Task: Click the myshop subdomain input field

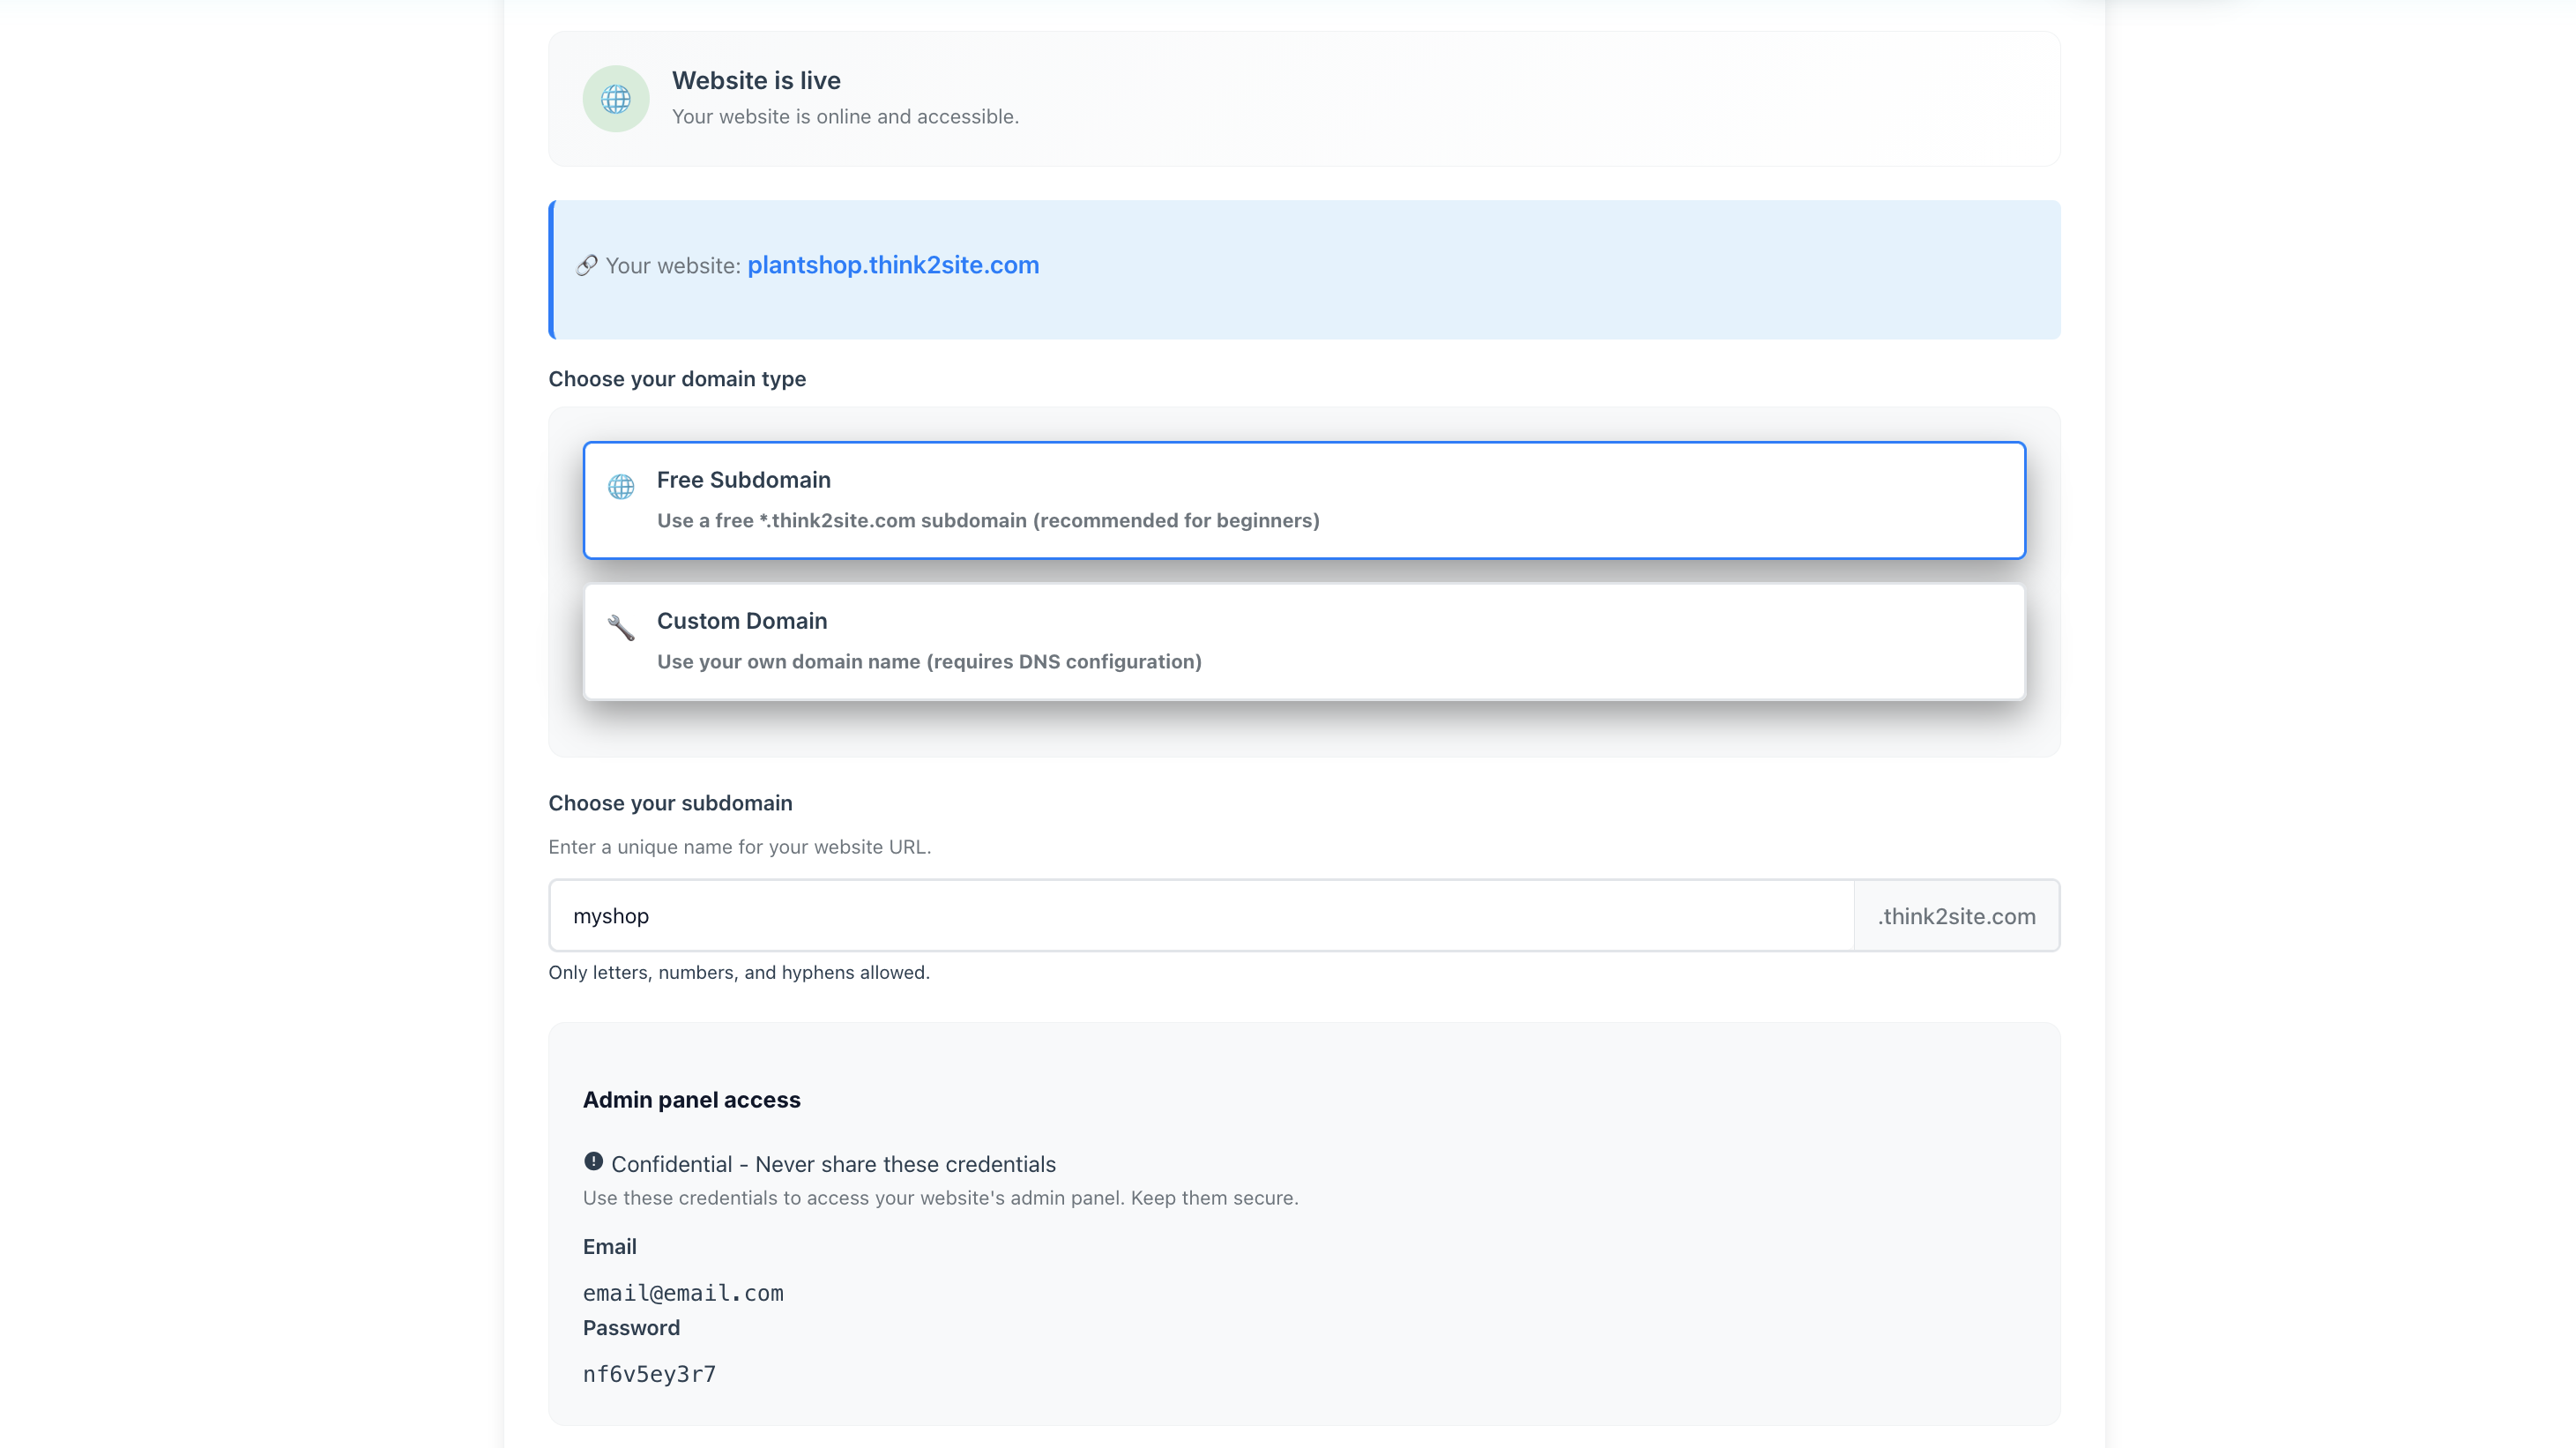Action: click(x=1200, y=916)
